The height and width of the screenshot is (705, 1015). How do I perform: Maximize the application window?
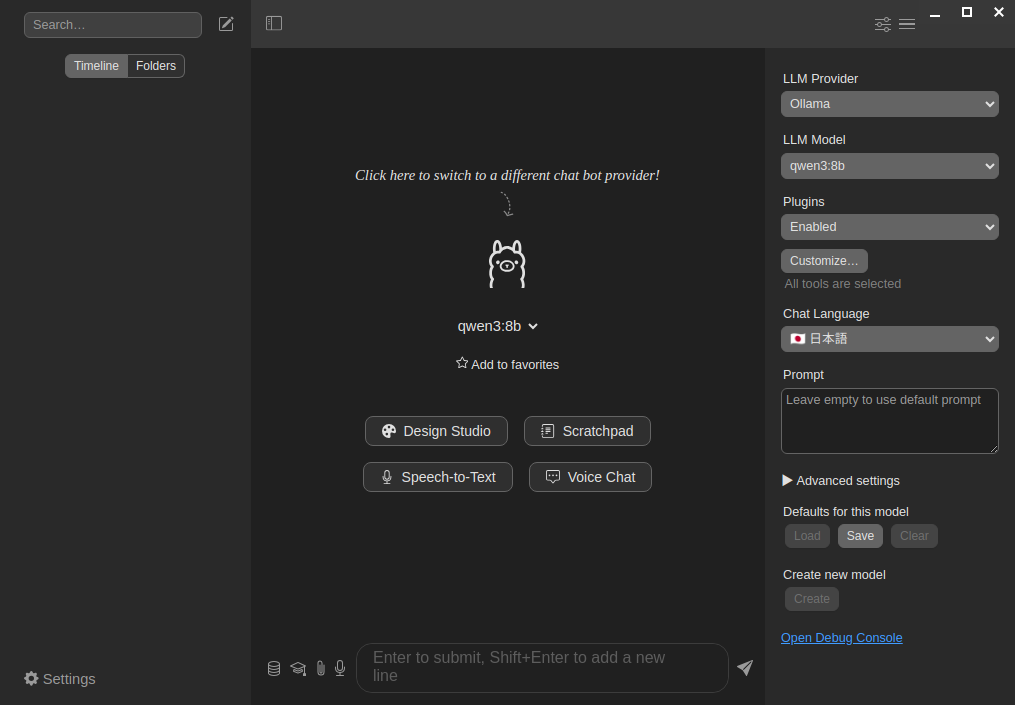(x=966, y=12)
